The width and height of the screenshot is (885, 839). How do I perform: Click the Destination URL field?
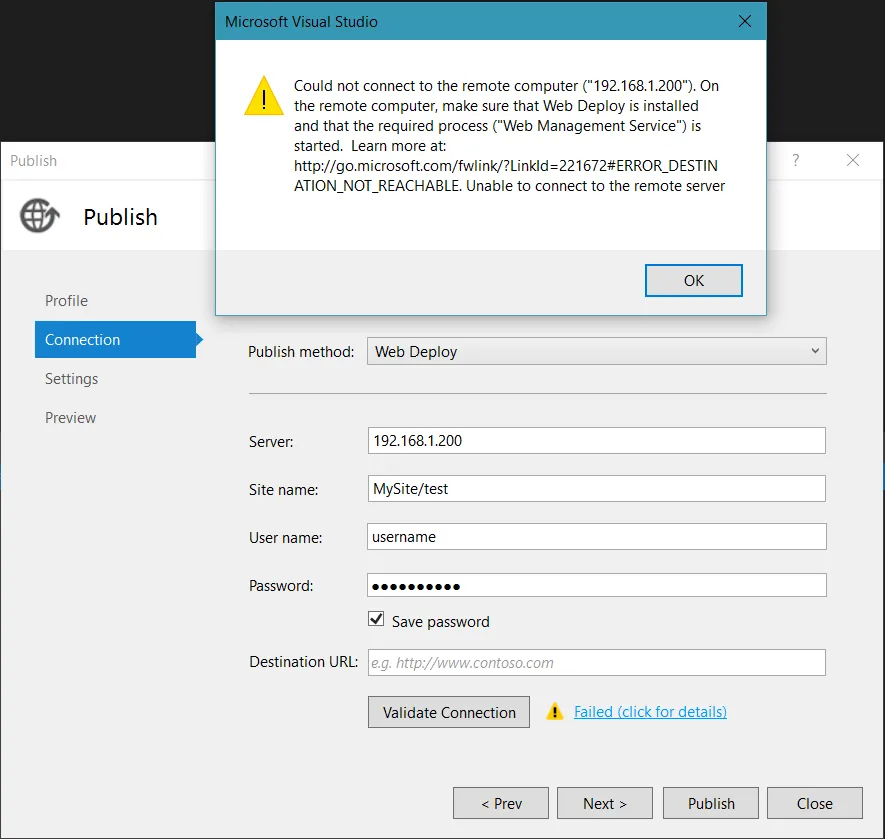[x=597, y=662]
